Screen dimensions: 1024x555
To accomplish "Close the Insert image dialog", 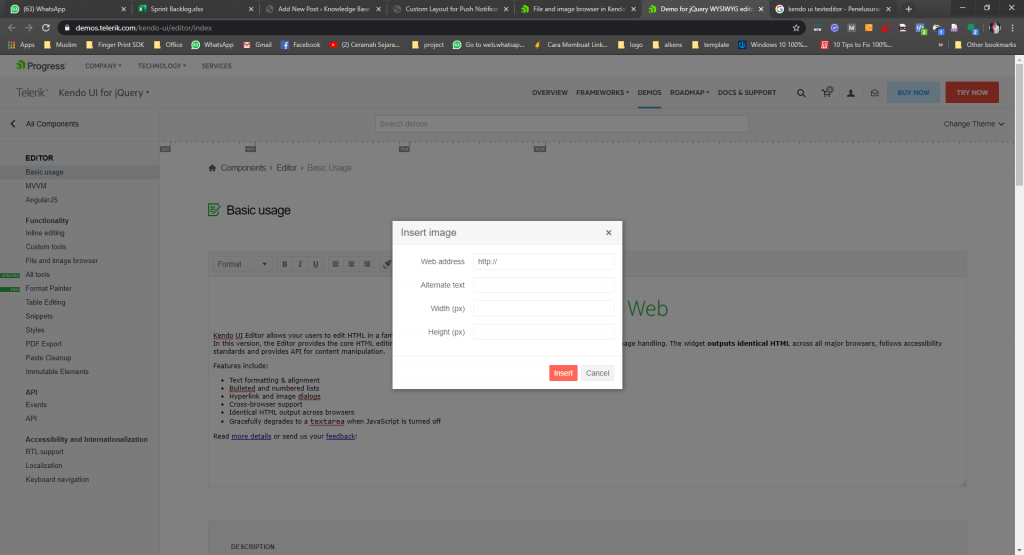I will [x=608, y=233].
